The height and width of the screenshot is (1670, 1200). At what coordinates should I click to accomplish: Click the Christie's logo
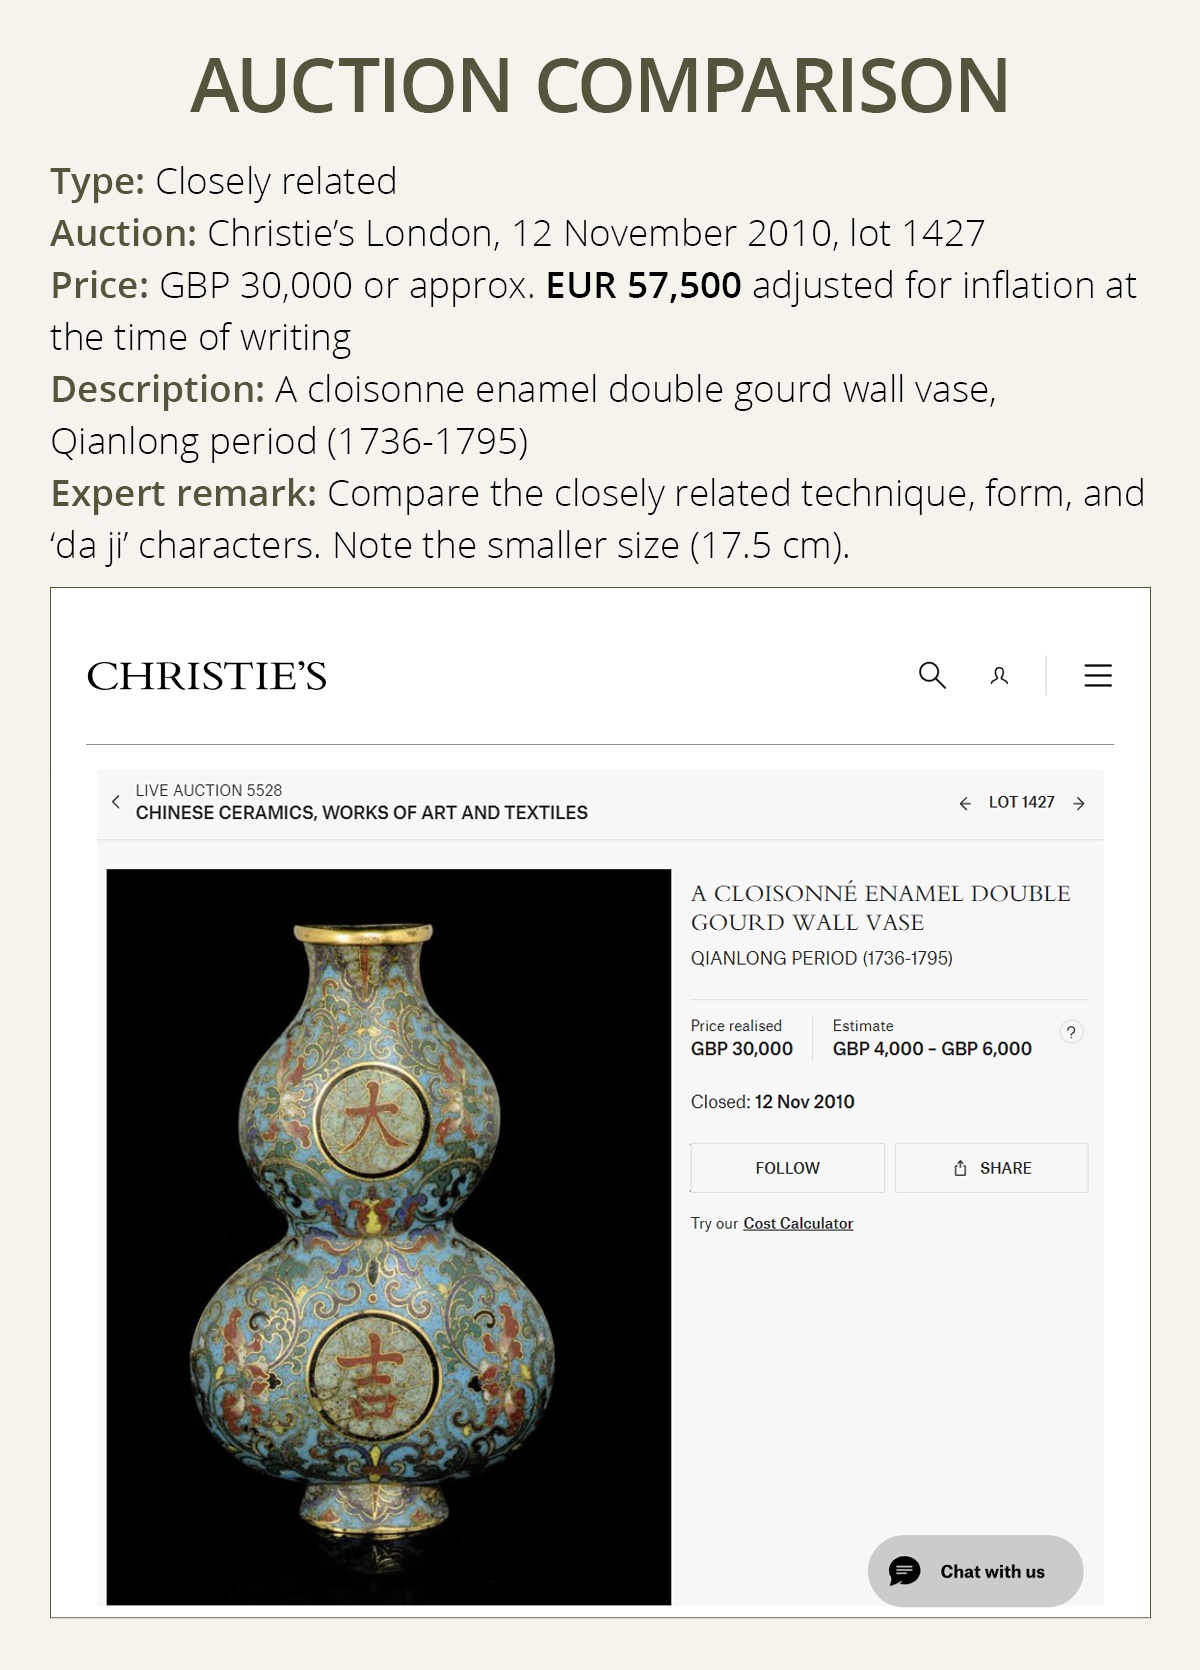[207, 677]
